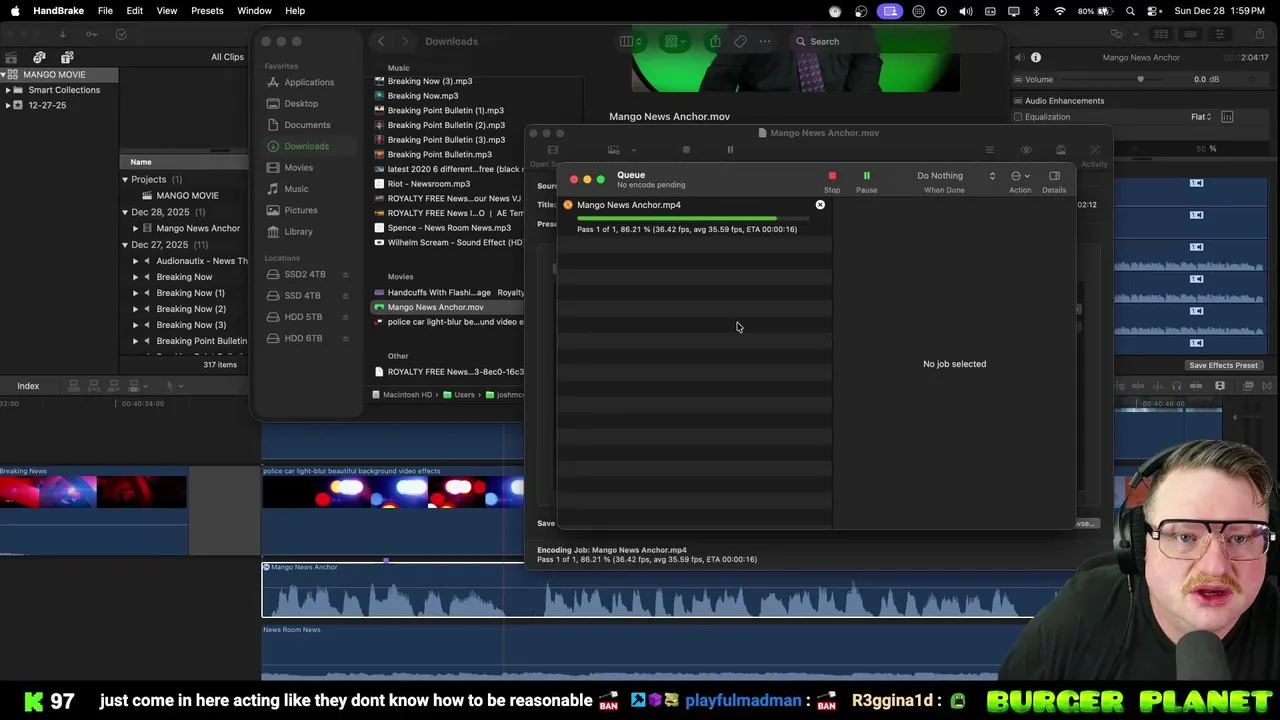Open Finder more actions ellipsis
This screenshot has height=720, width=1280.
click(765, 41)
